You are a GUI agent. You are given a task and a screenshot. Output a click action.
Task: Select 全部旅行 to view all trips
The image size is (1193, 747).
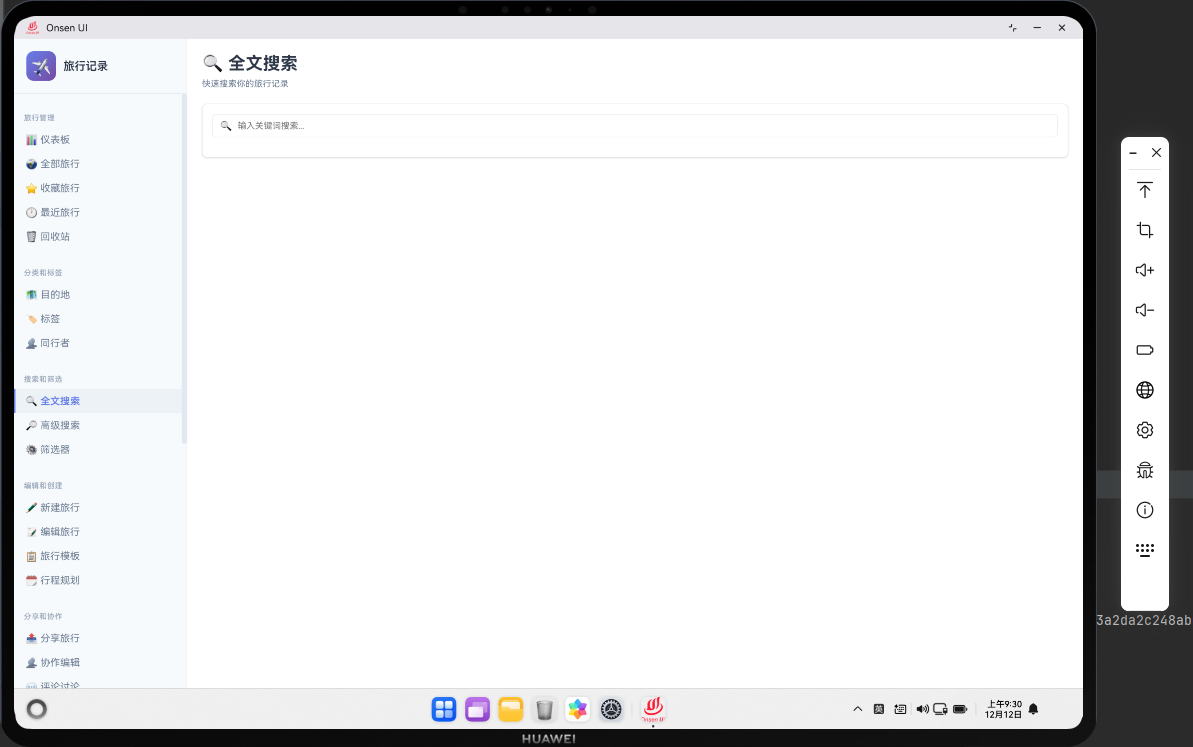tap(61, 163)
